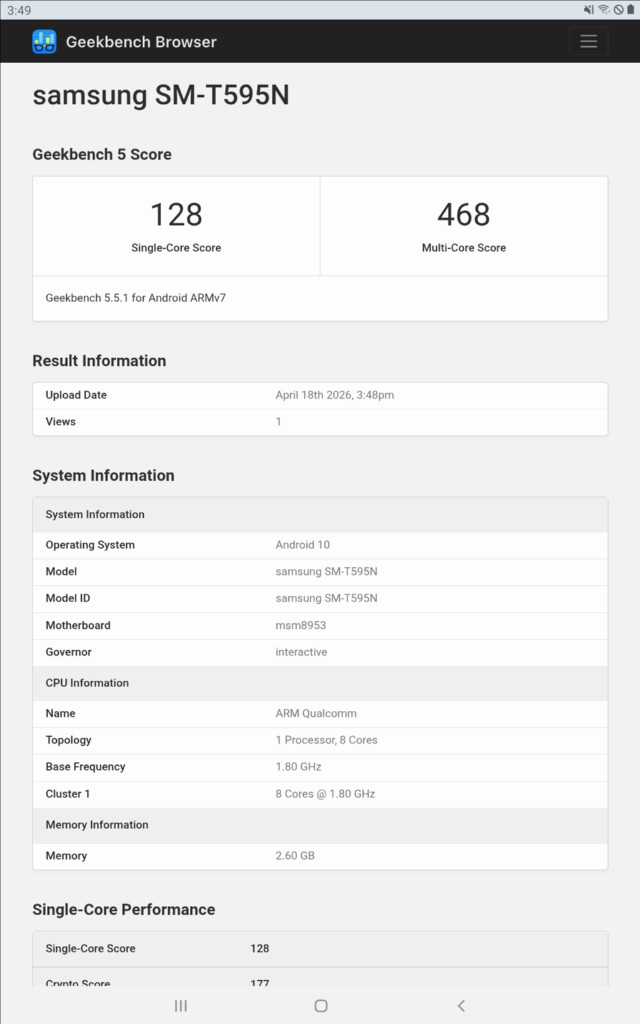Select the 'Android 10' value

(x=302, y=545)
